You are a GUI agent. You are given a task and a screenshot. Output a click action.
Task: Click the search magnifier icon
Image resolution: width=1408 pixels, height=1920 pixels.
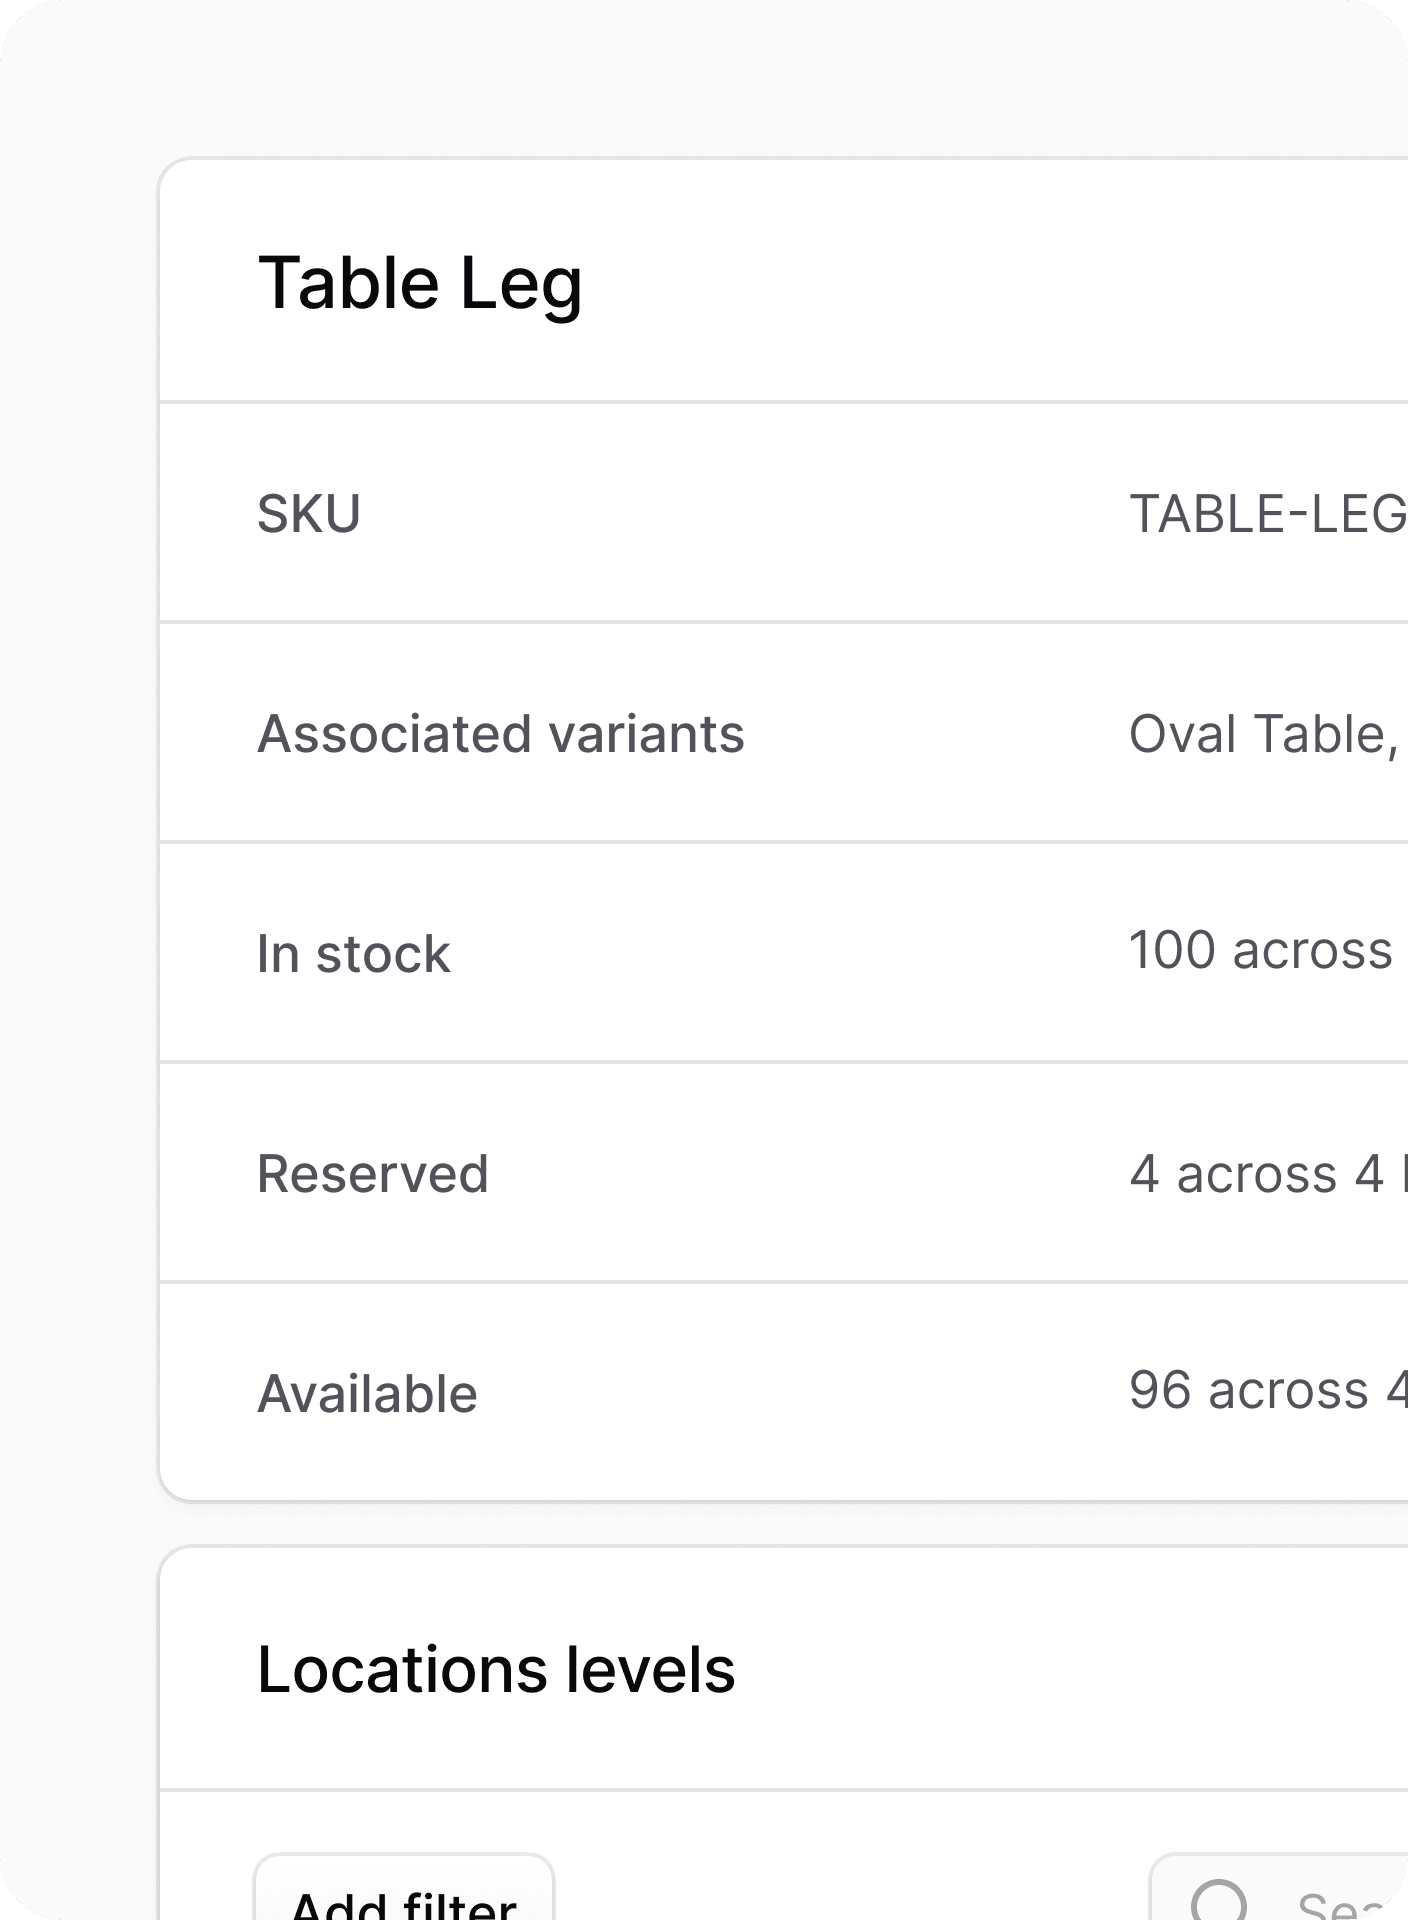[x=1220, y=1902]
